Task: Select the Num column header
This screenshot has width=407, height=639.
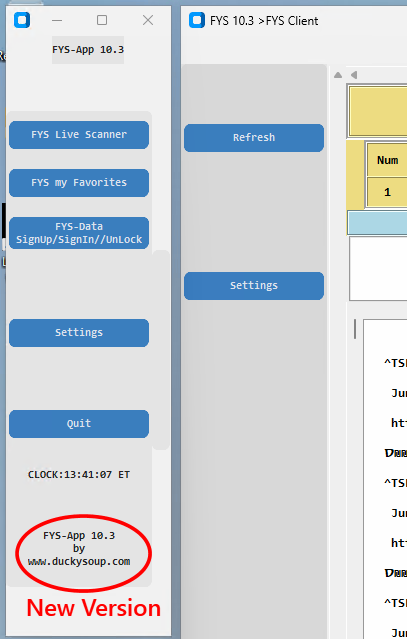Action: pyautogui.click(x=387, y=160)
